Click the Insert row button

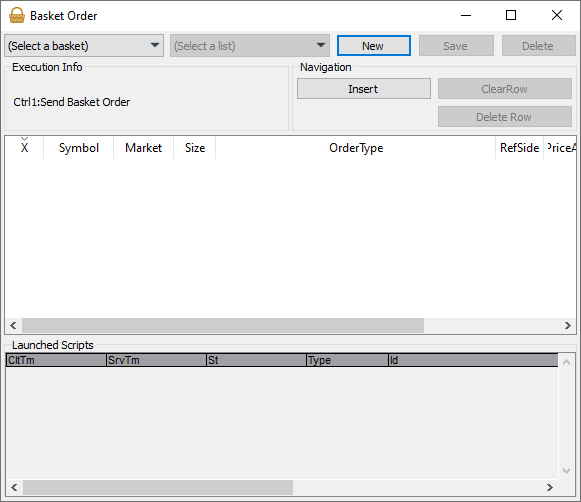(363, 89)
